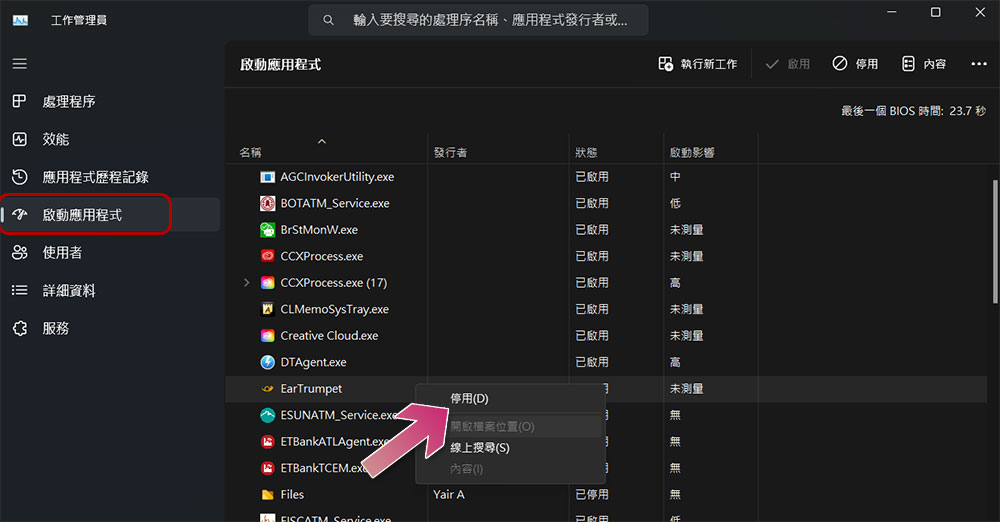The width and height of the screenshot is (1000, 522).
Task: Sort by 狀態 column header
Action: [x=586, y=153]
